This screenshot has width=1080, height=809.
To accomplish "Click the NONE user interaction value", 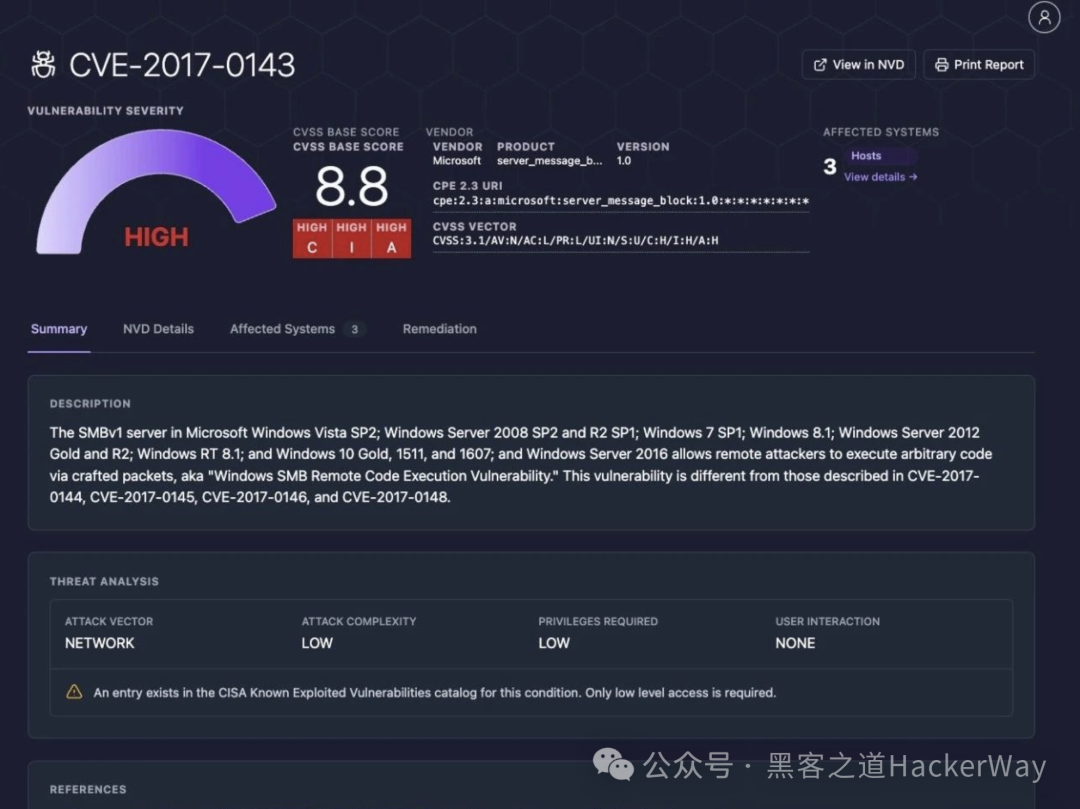I will 795,643.
